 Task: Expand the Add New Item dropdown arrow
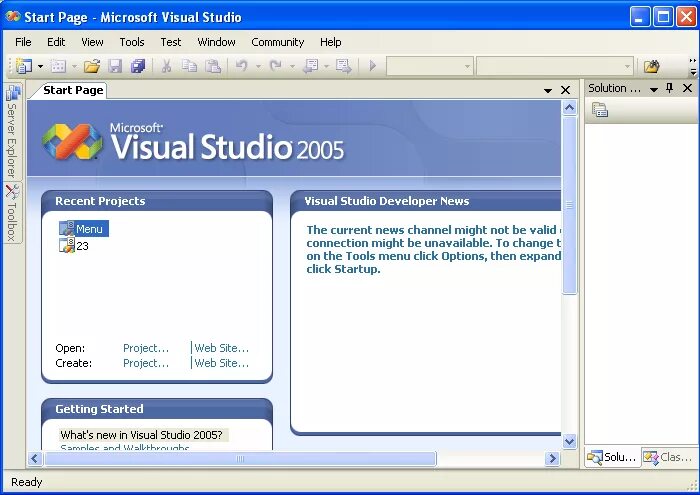coord(74,67)
